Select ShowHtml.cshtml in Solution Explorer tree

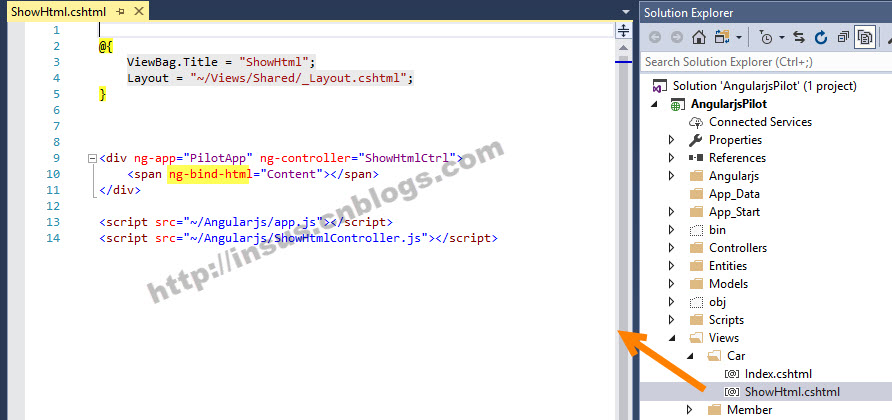(x=792, y=392)
